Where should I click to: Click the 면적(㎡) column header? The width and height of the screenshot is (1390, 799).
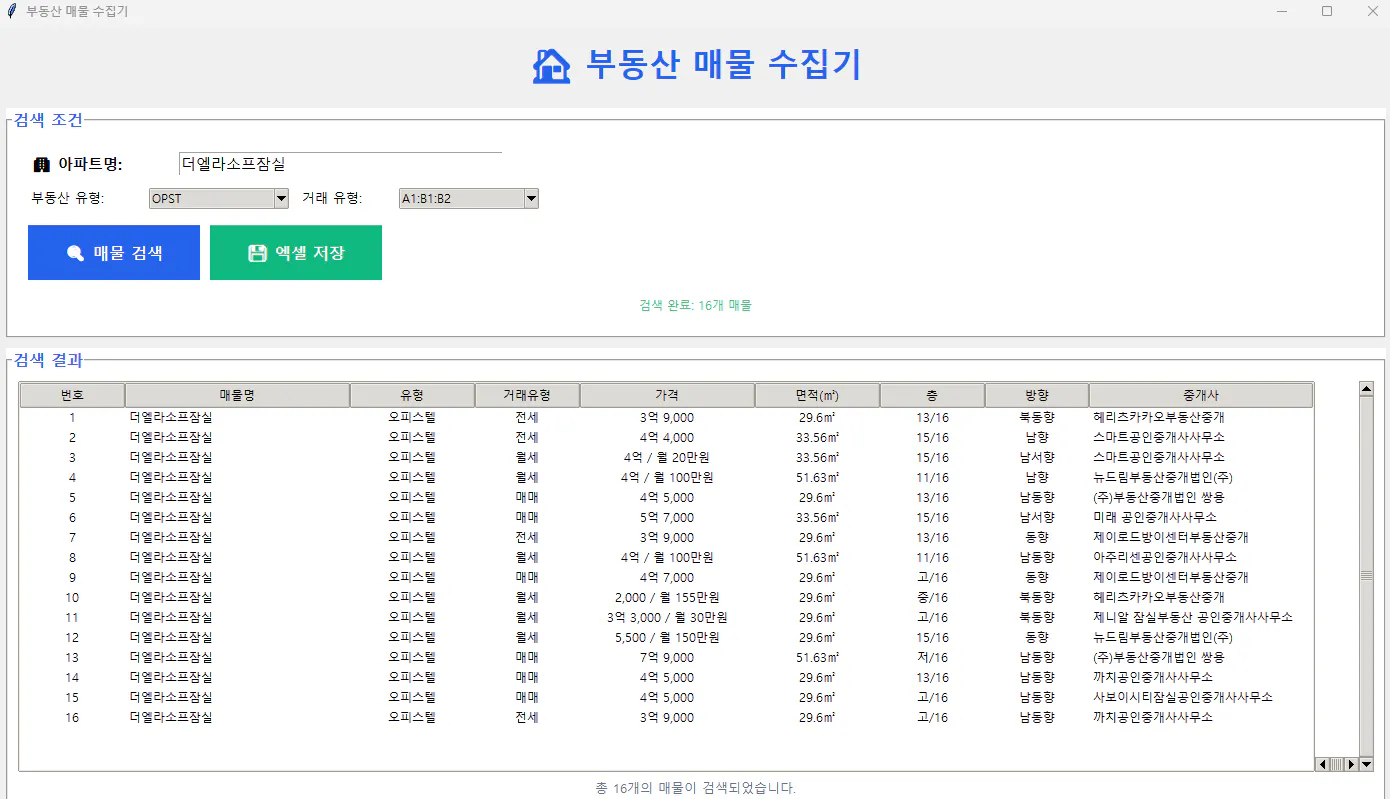(x=817, y=395)
